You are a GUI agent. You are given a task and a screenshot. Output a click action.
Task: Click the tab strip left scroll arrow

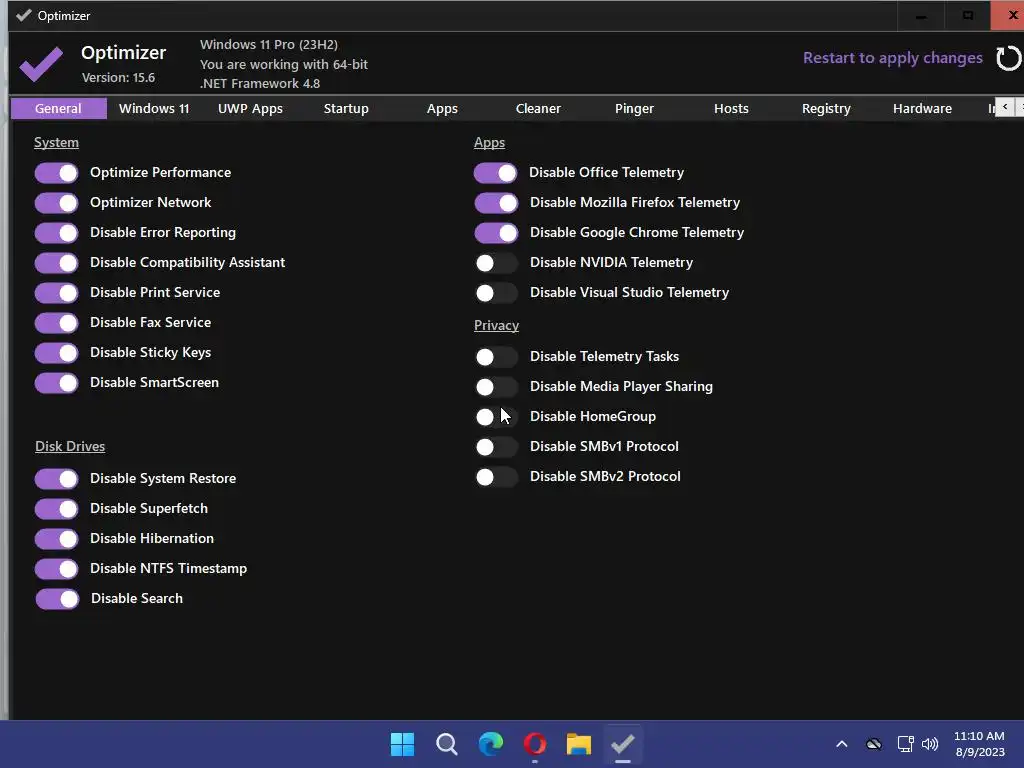(x=1005, y=107)
